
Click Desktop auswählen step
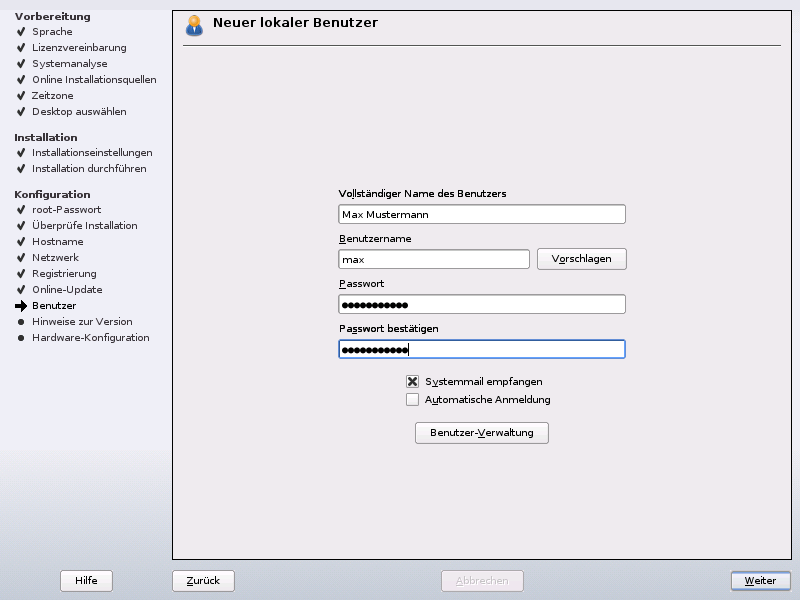79,111
